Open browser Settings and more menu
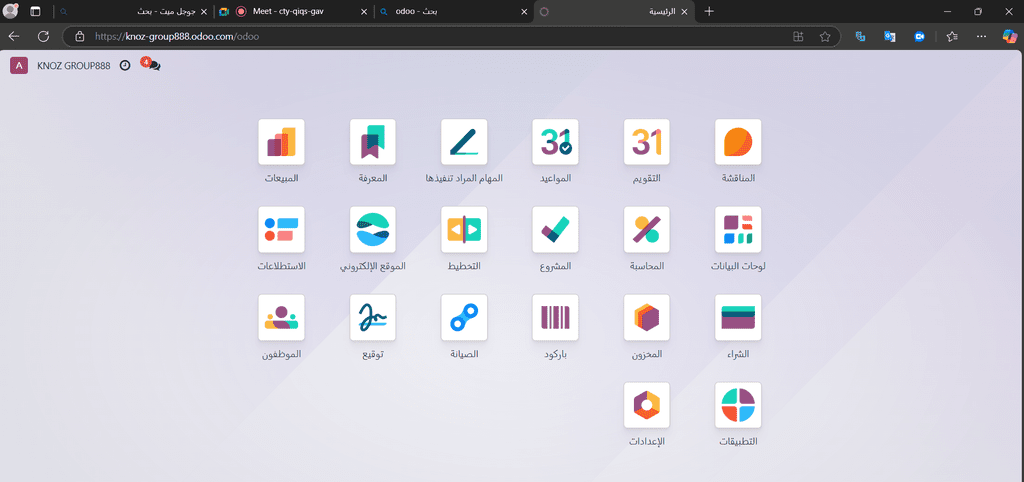Viewport: 1024px width, 482px height. 981,37
